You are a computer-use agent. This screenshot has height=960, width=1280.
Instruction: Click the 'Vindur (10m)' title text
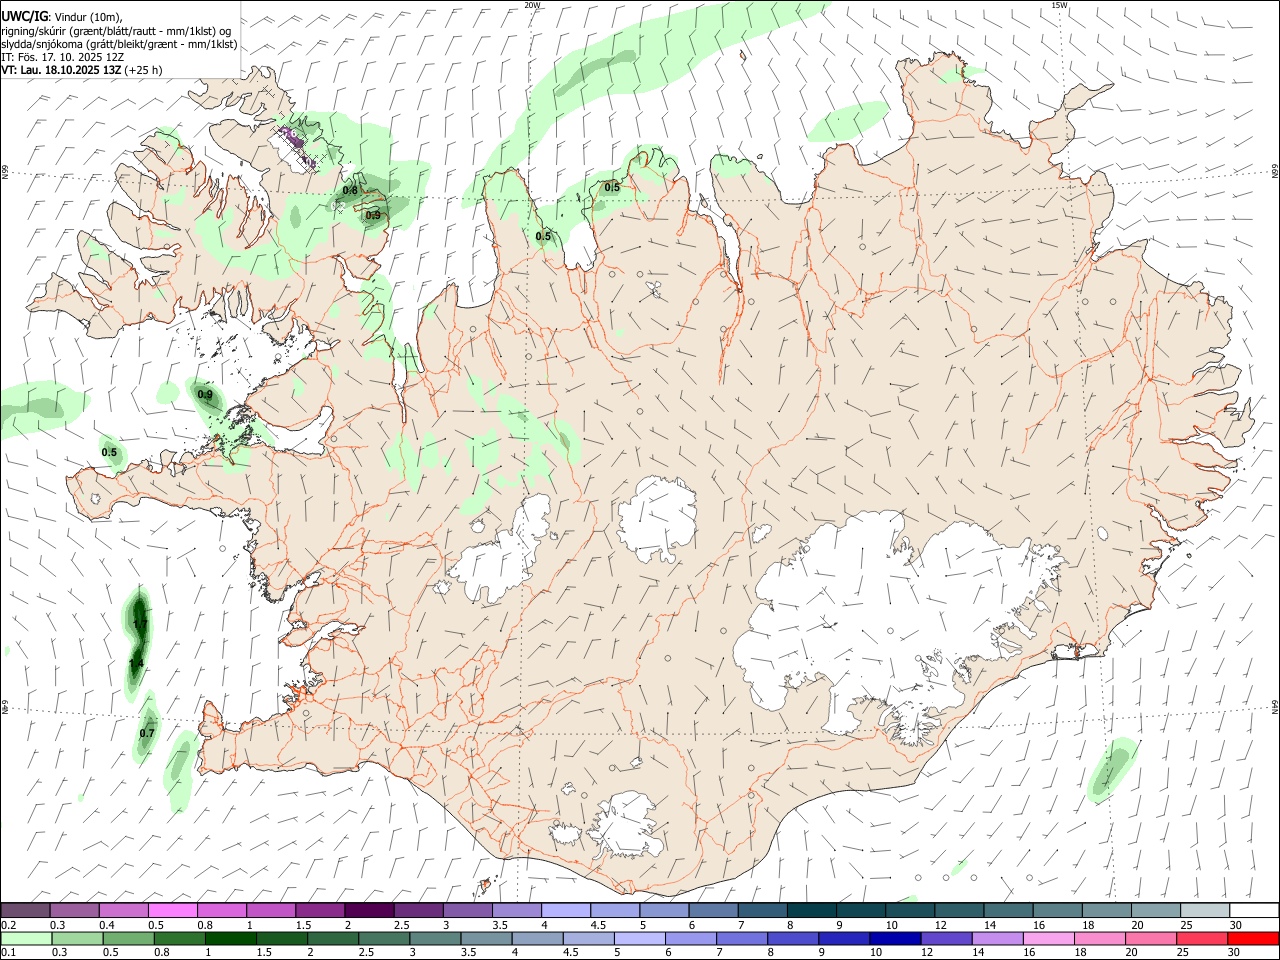[x=87, y=17]
